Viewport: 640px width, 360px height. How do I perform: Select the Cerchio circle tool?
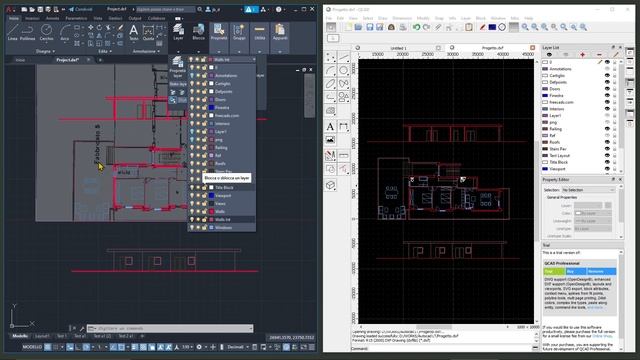click(47, 32)
